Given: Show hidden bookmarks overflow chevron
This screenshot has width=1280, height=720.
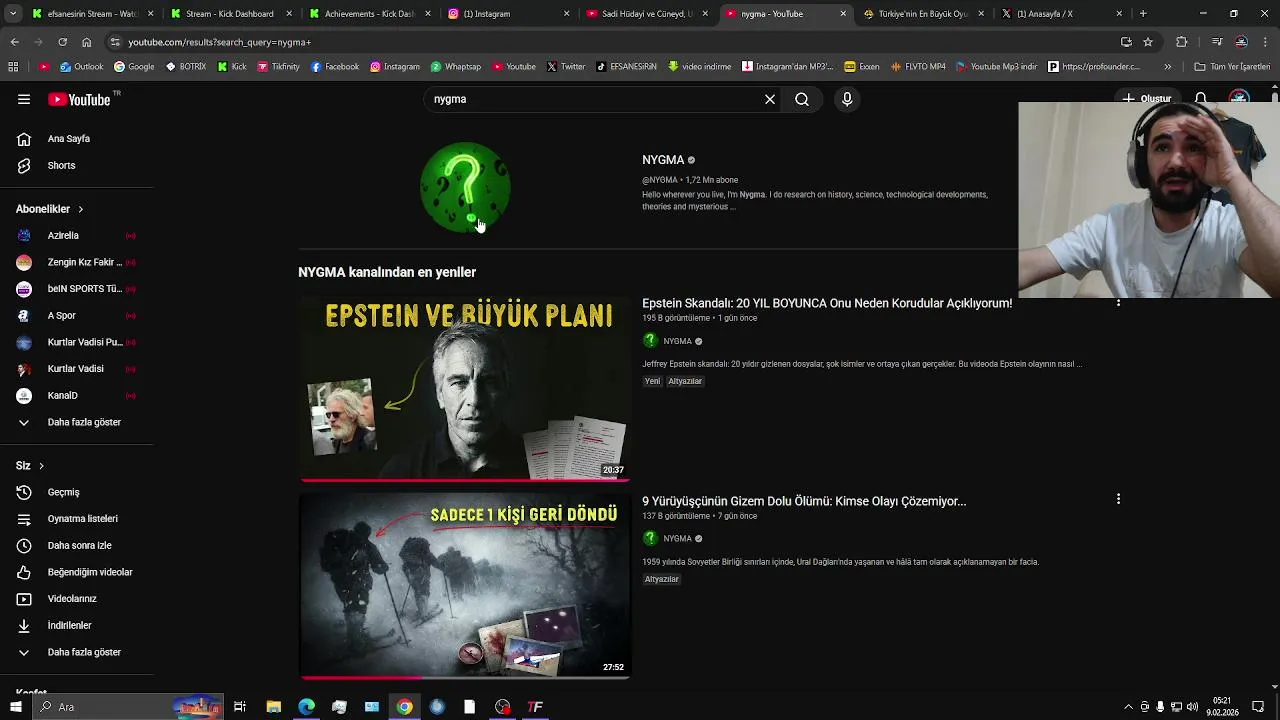Looking at the screenshot, I should [1167, 67].
